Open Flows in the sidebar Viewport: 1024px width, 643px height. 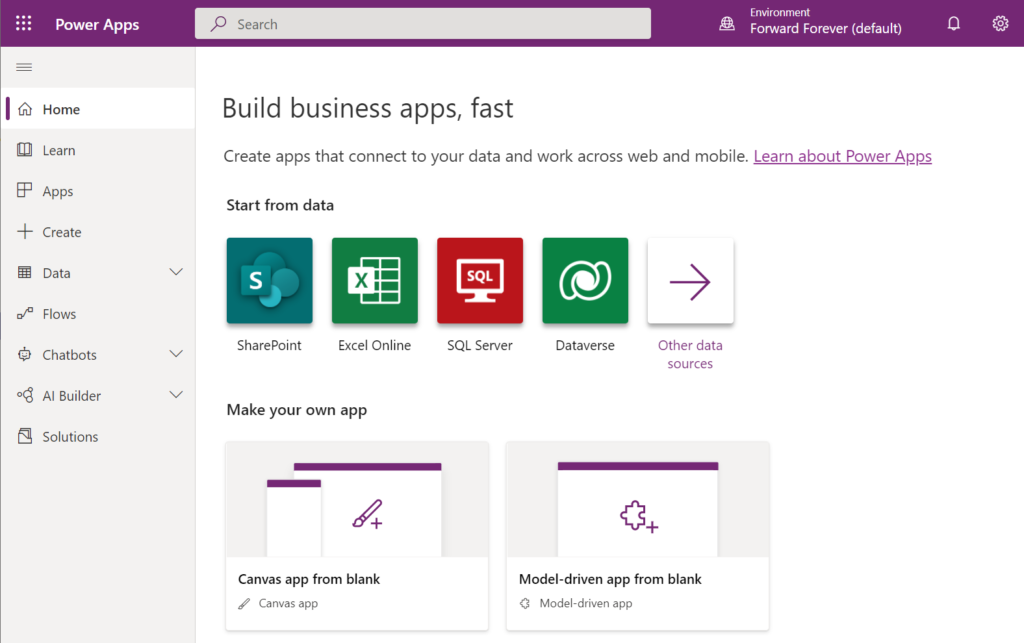pos(98,314)
